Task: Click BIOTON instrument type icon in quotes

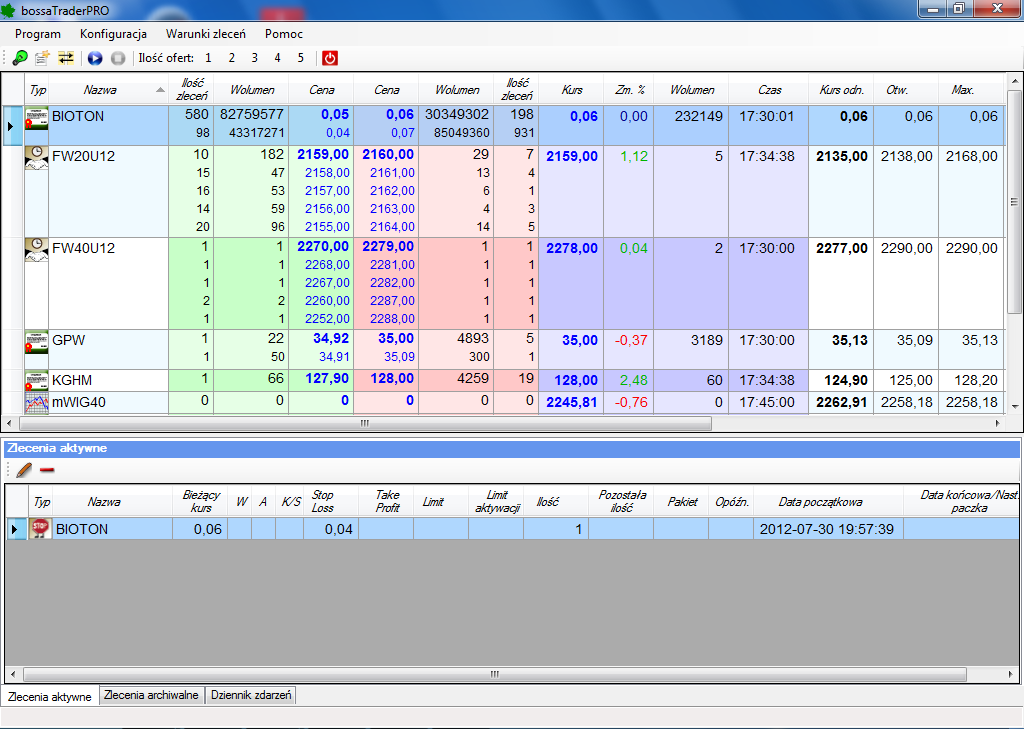Action: point(37,118)
